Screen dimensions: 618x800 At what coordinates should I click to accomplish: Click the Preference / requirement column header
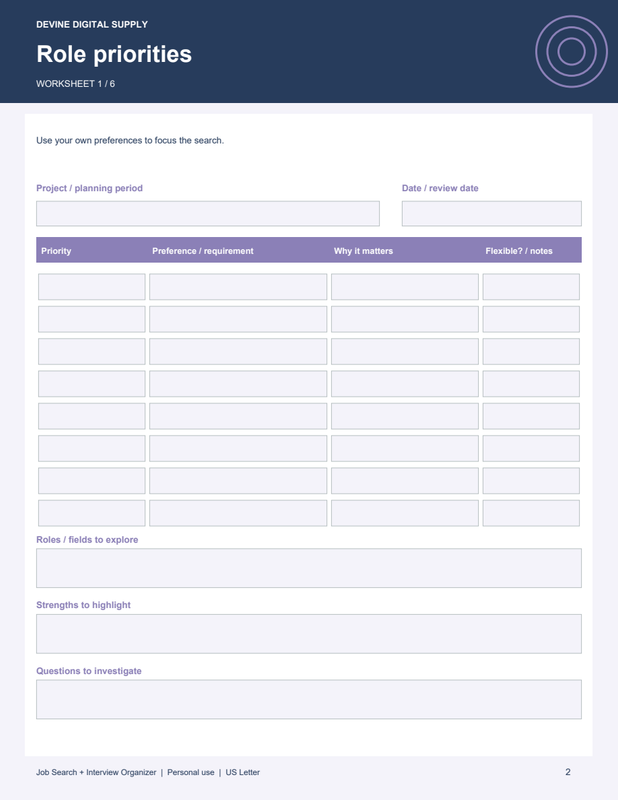click(203, 251)
